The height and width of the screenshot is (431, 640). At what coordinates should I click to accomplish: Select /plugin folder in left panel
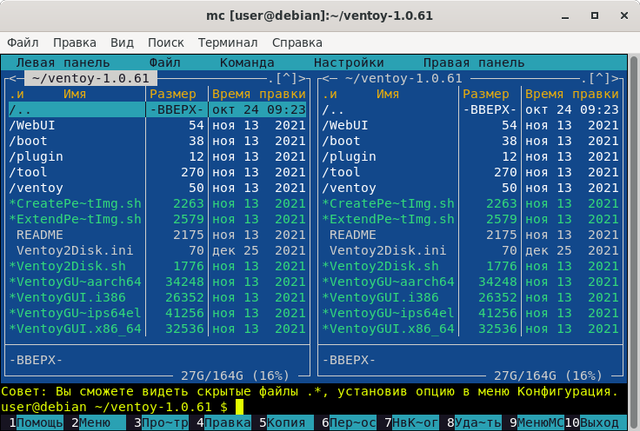157,157
